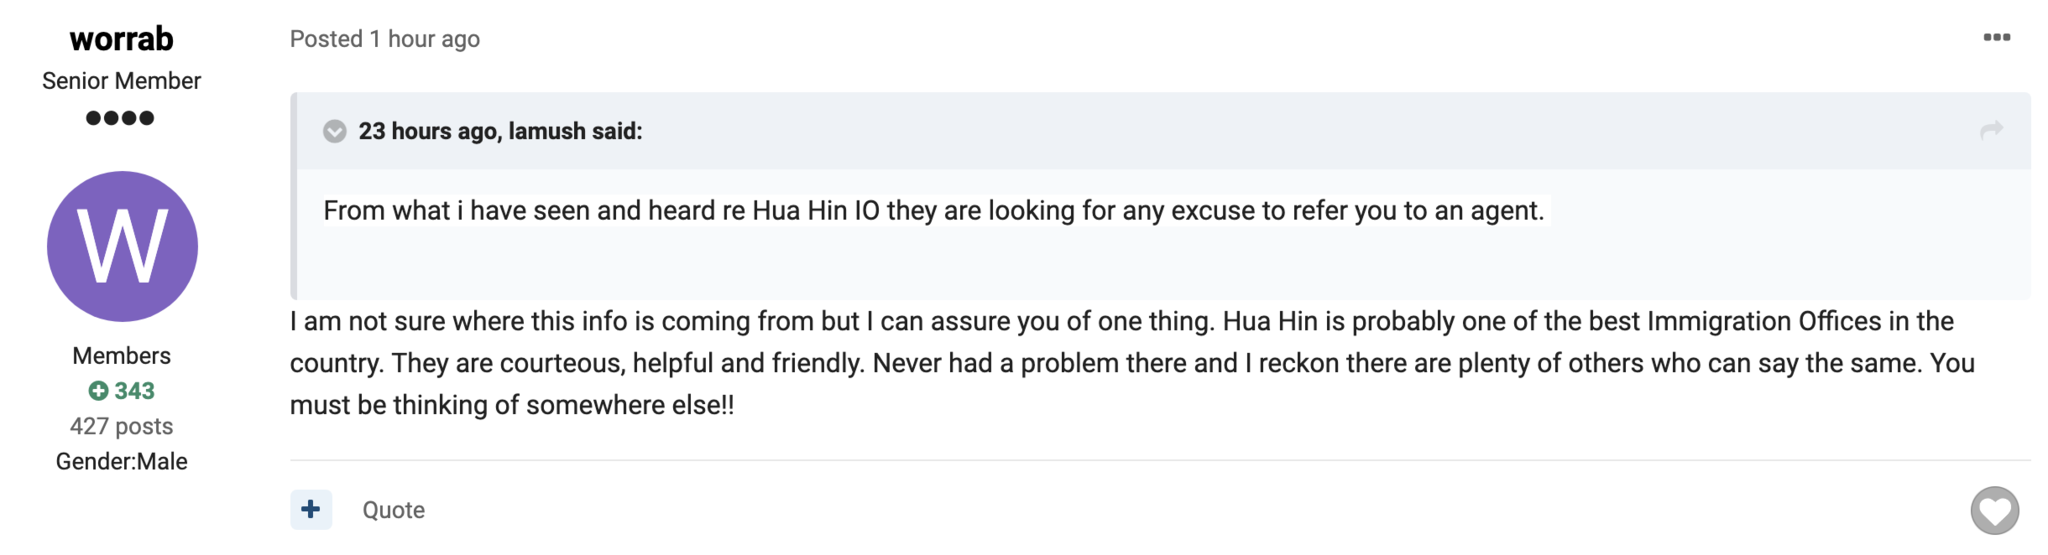Click the Gender:Male profile field
Screen dimensions: 2048x555
click(x=121, y=461)
